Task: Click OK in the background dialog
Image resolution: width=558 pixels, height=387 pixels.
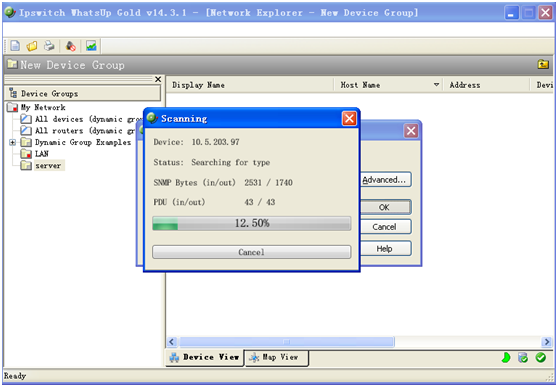Action: tap(386, 207)
